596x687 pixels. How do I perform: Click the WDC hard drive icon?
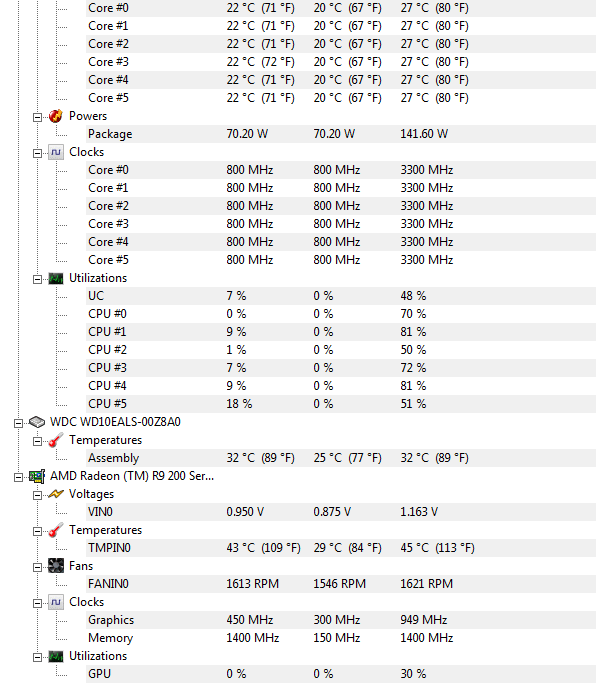tap(37, 422)
